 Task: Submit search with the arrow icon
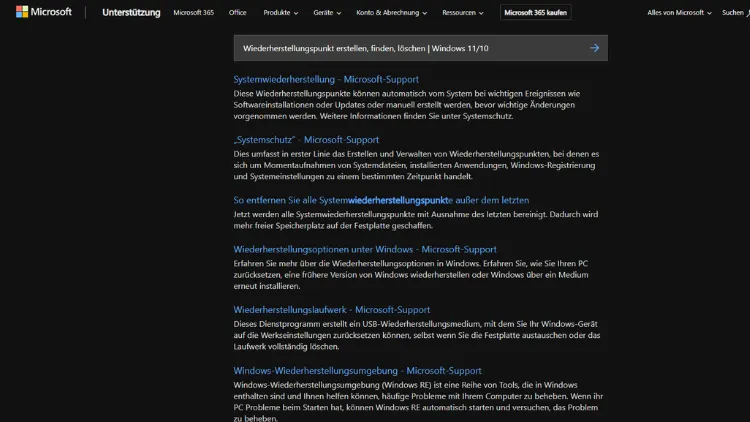point(594,48)
